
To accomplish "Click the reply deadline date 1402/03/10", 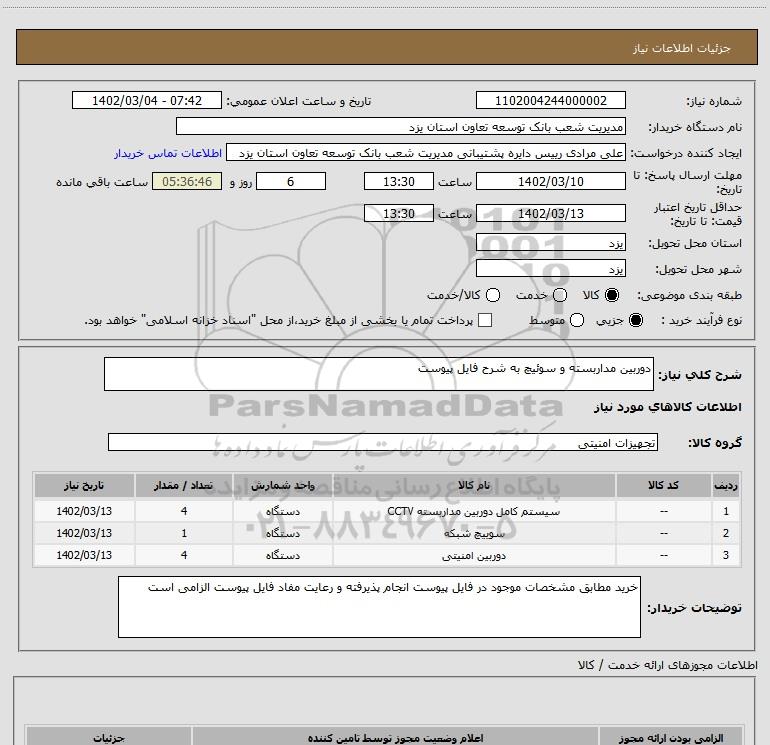I will 550,181.
